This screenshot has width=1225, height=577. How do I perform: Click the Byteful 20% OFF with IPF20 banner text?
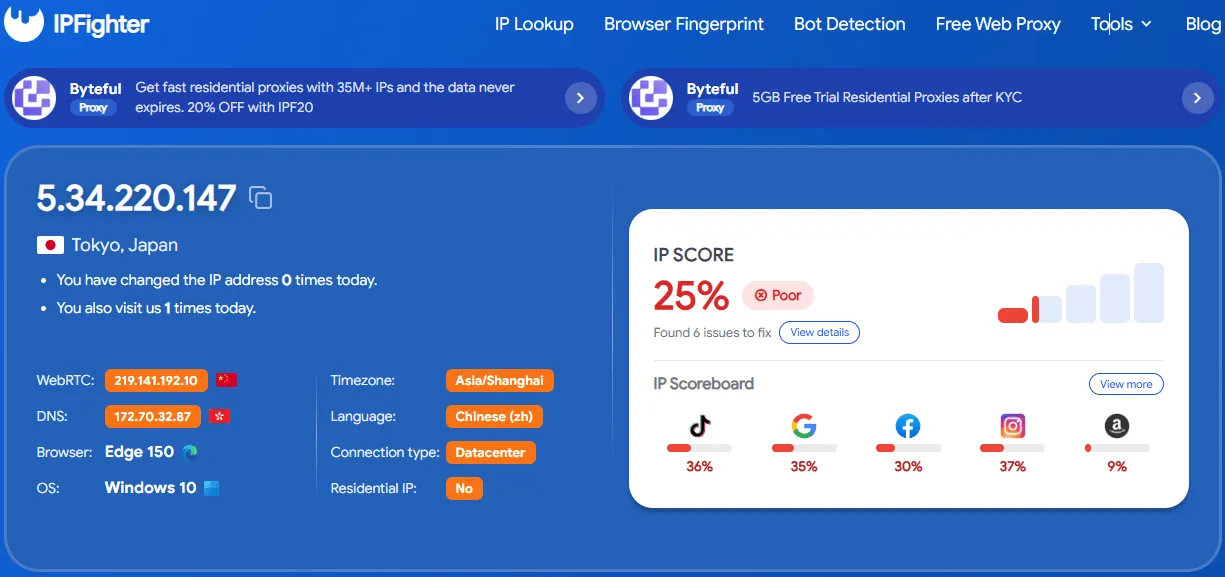coord(325,97)
